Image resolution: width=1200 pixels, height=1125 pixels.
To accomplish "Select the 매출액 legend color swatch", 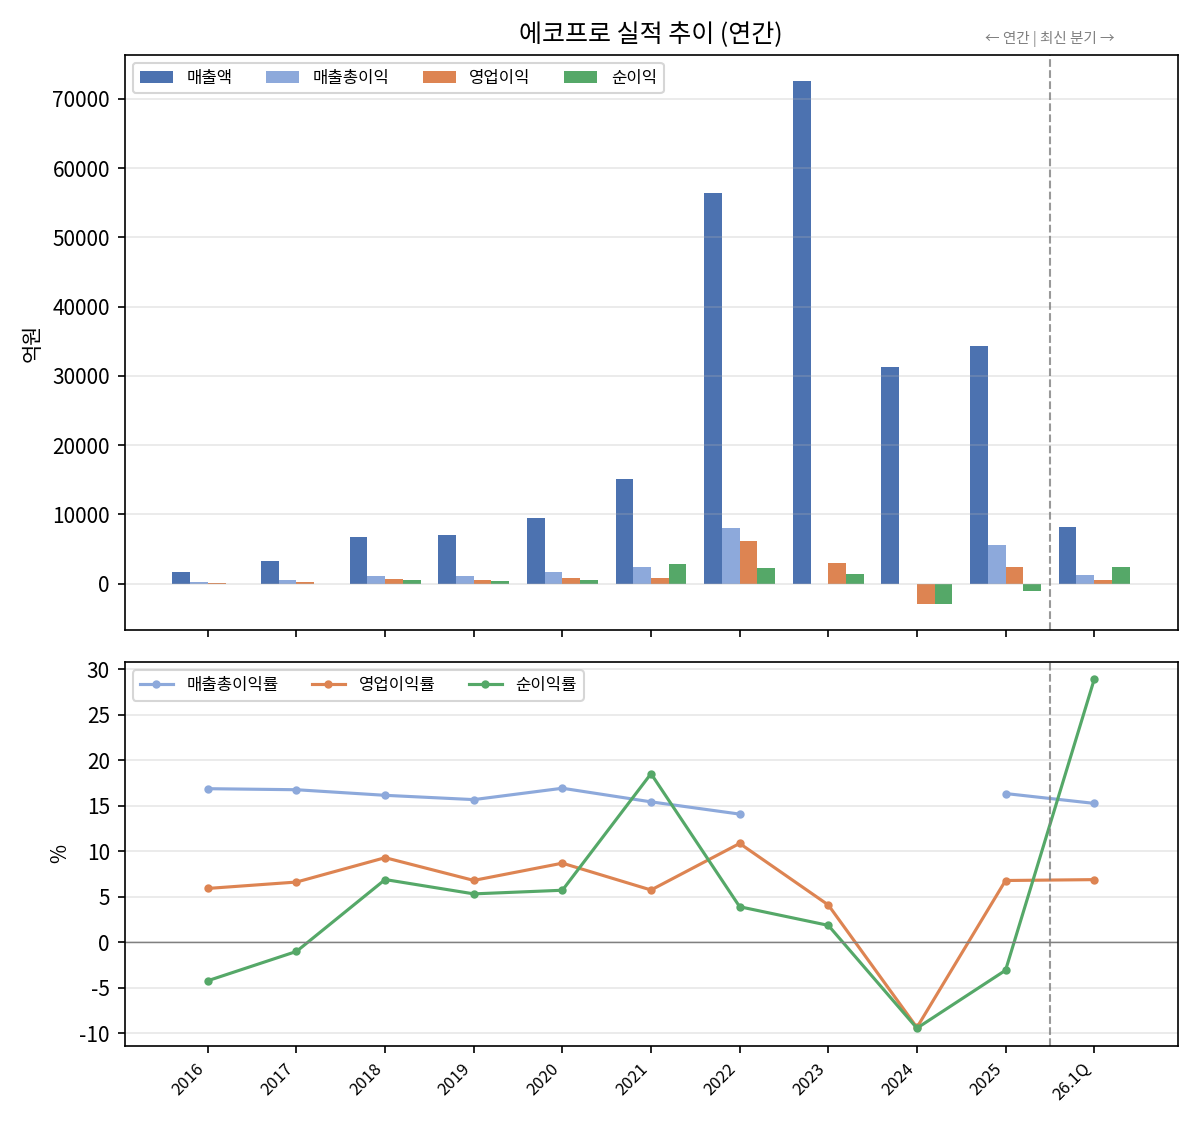I will click(x=156, y=77).
